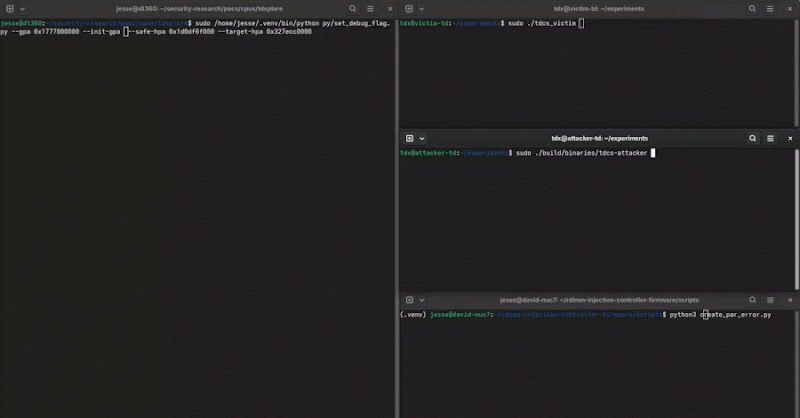The height and width of the screenshot is (418, 800).
Task: Expand tab dropdown in tdx@attacker-td terminal
Action: (422, 138)
